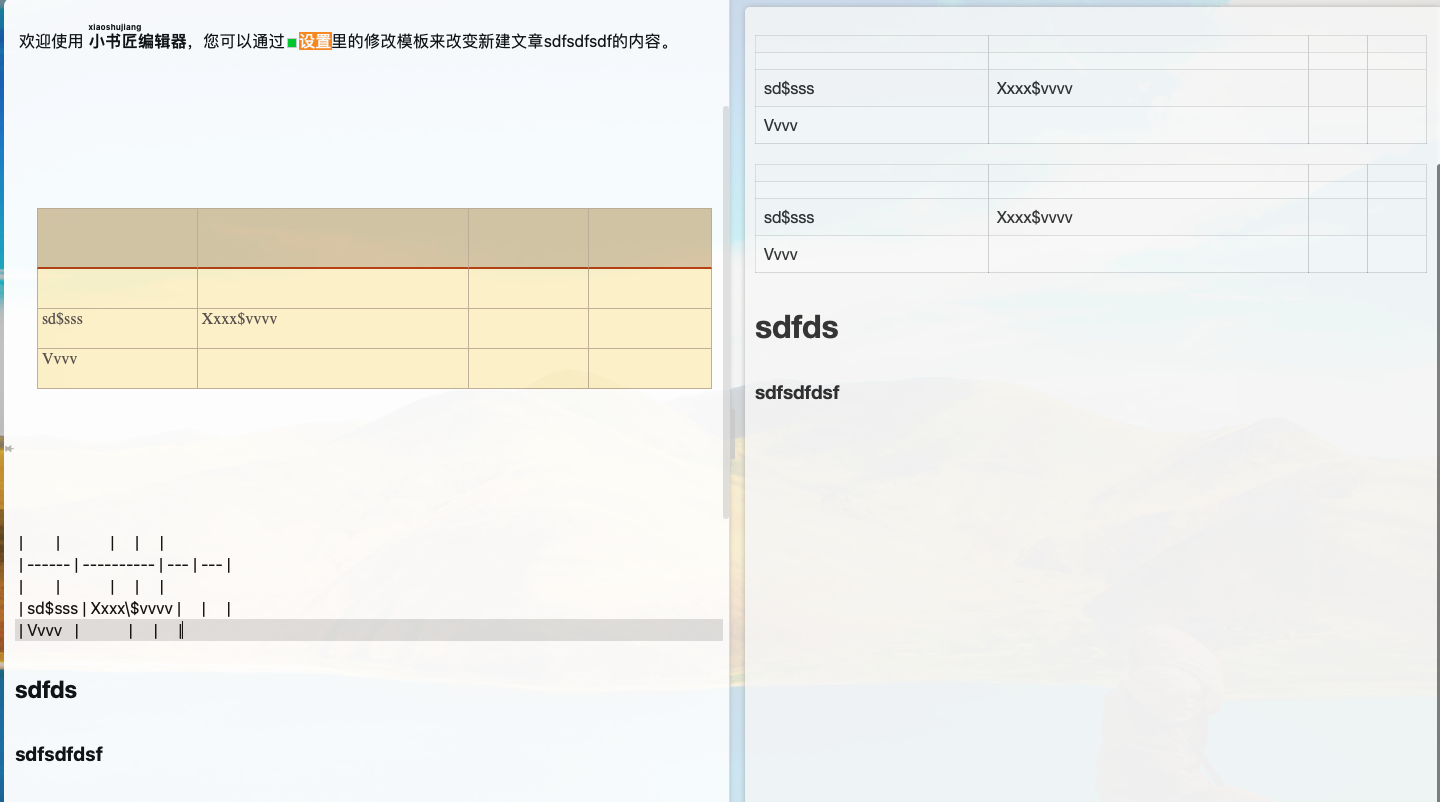Screen dimensions: 1440x802
Task: Click the sdfsdfdsf heading in the preview pane
Action: pos(797,392)
